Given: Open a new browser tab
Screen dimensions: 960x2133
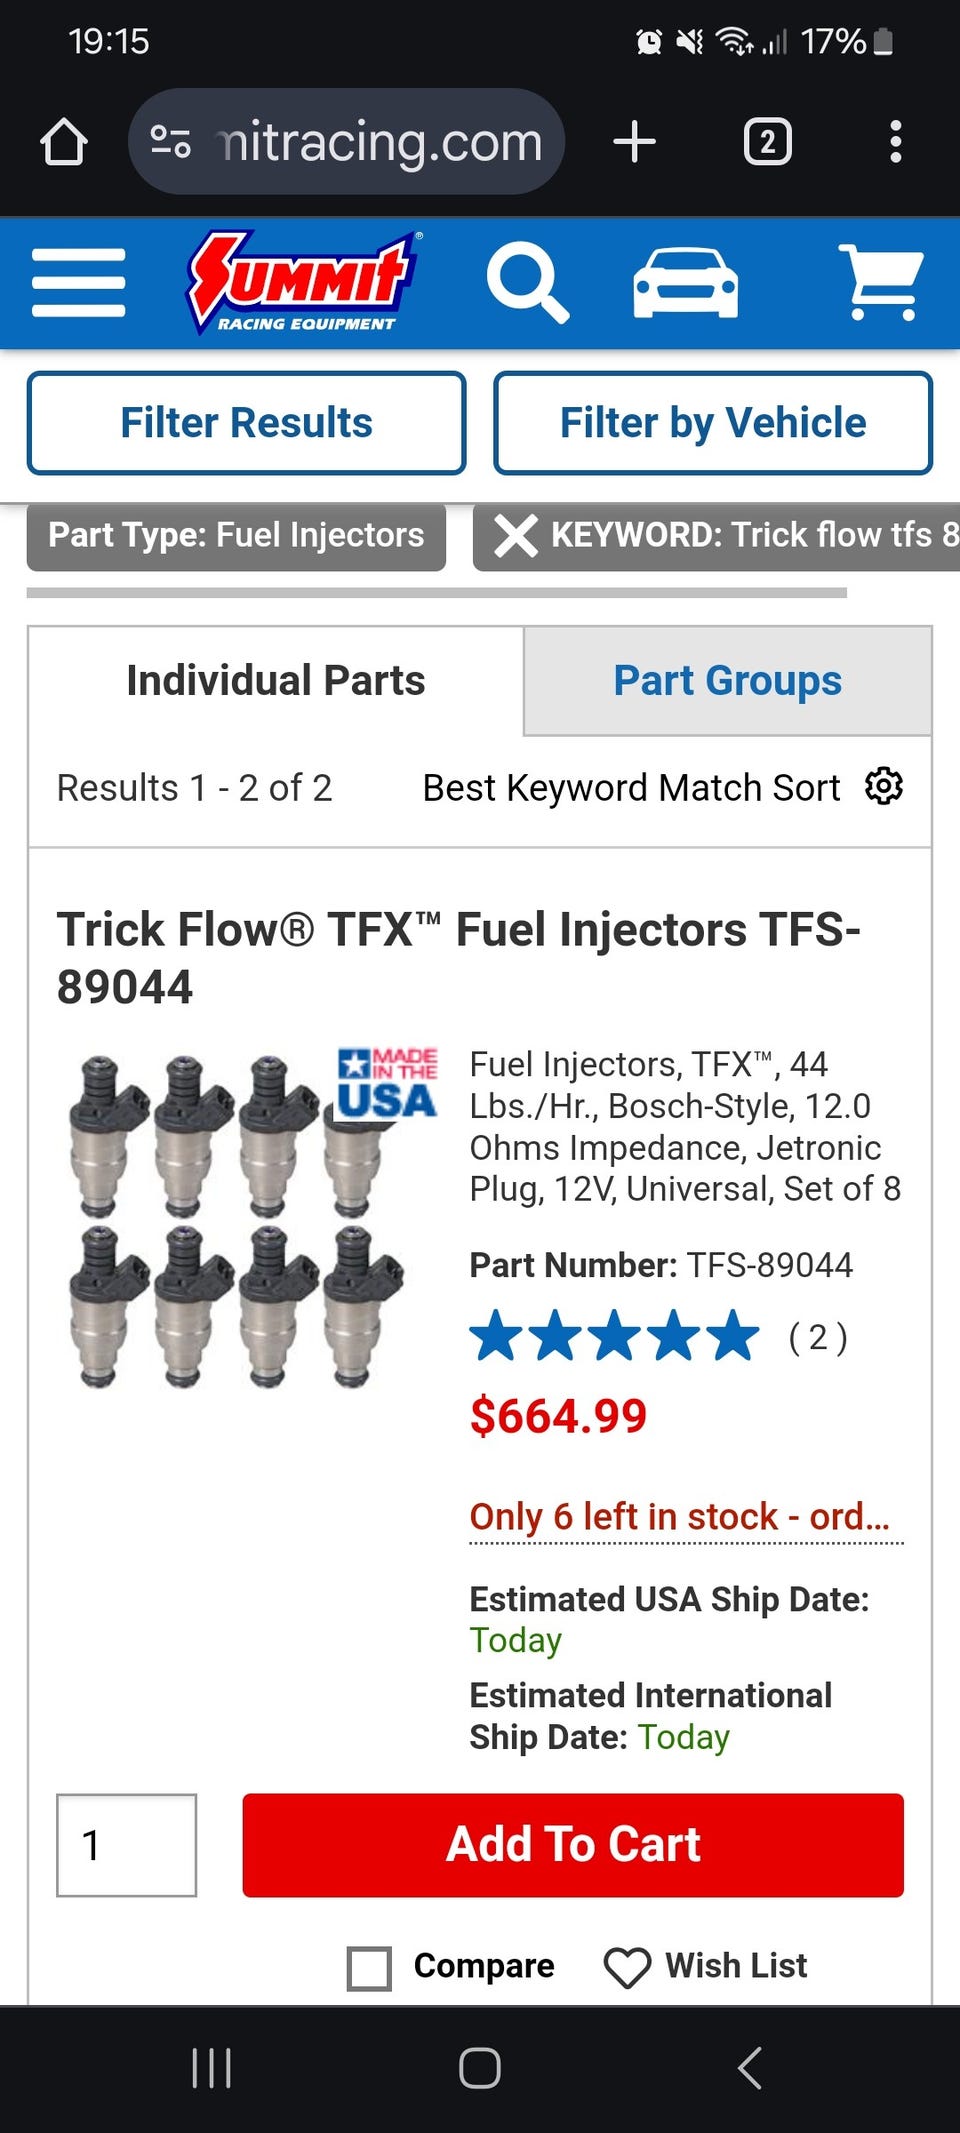Looking at the screenshot, I should (x=634, y=142).
